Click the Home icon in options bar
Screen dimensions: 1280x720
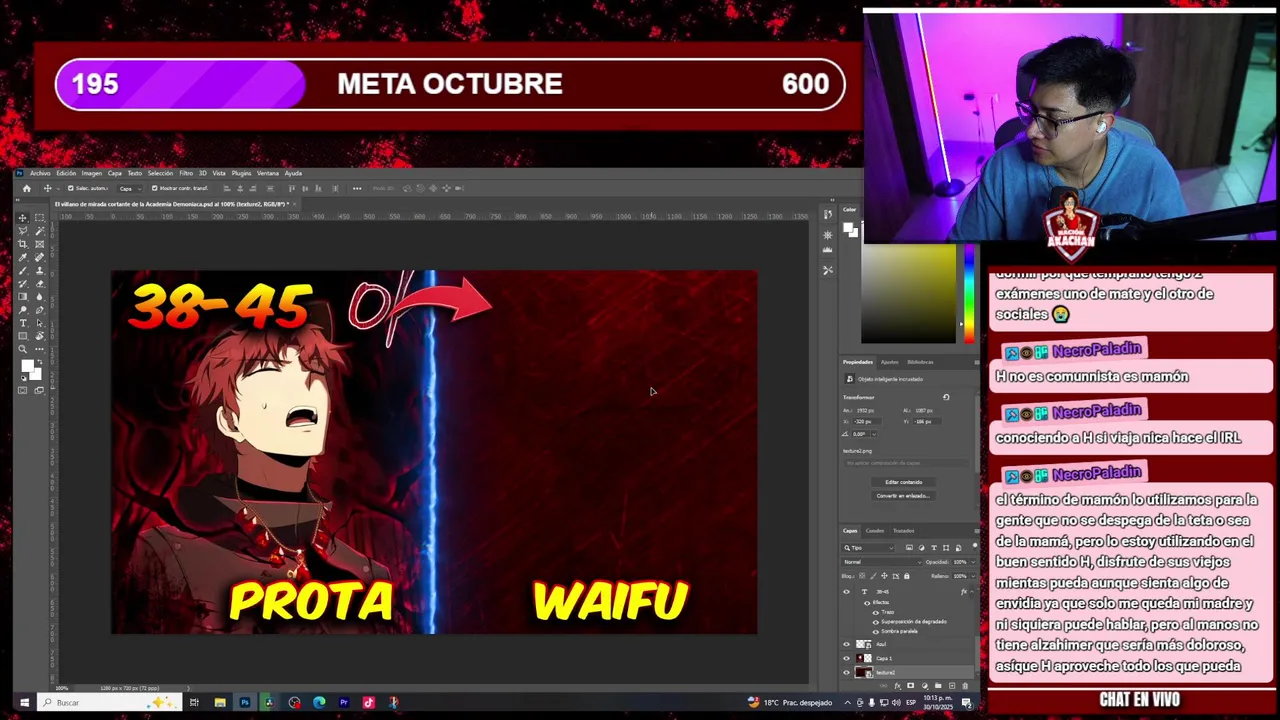(26, 188)
